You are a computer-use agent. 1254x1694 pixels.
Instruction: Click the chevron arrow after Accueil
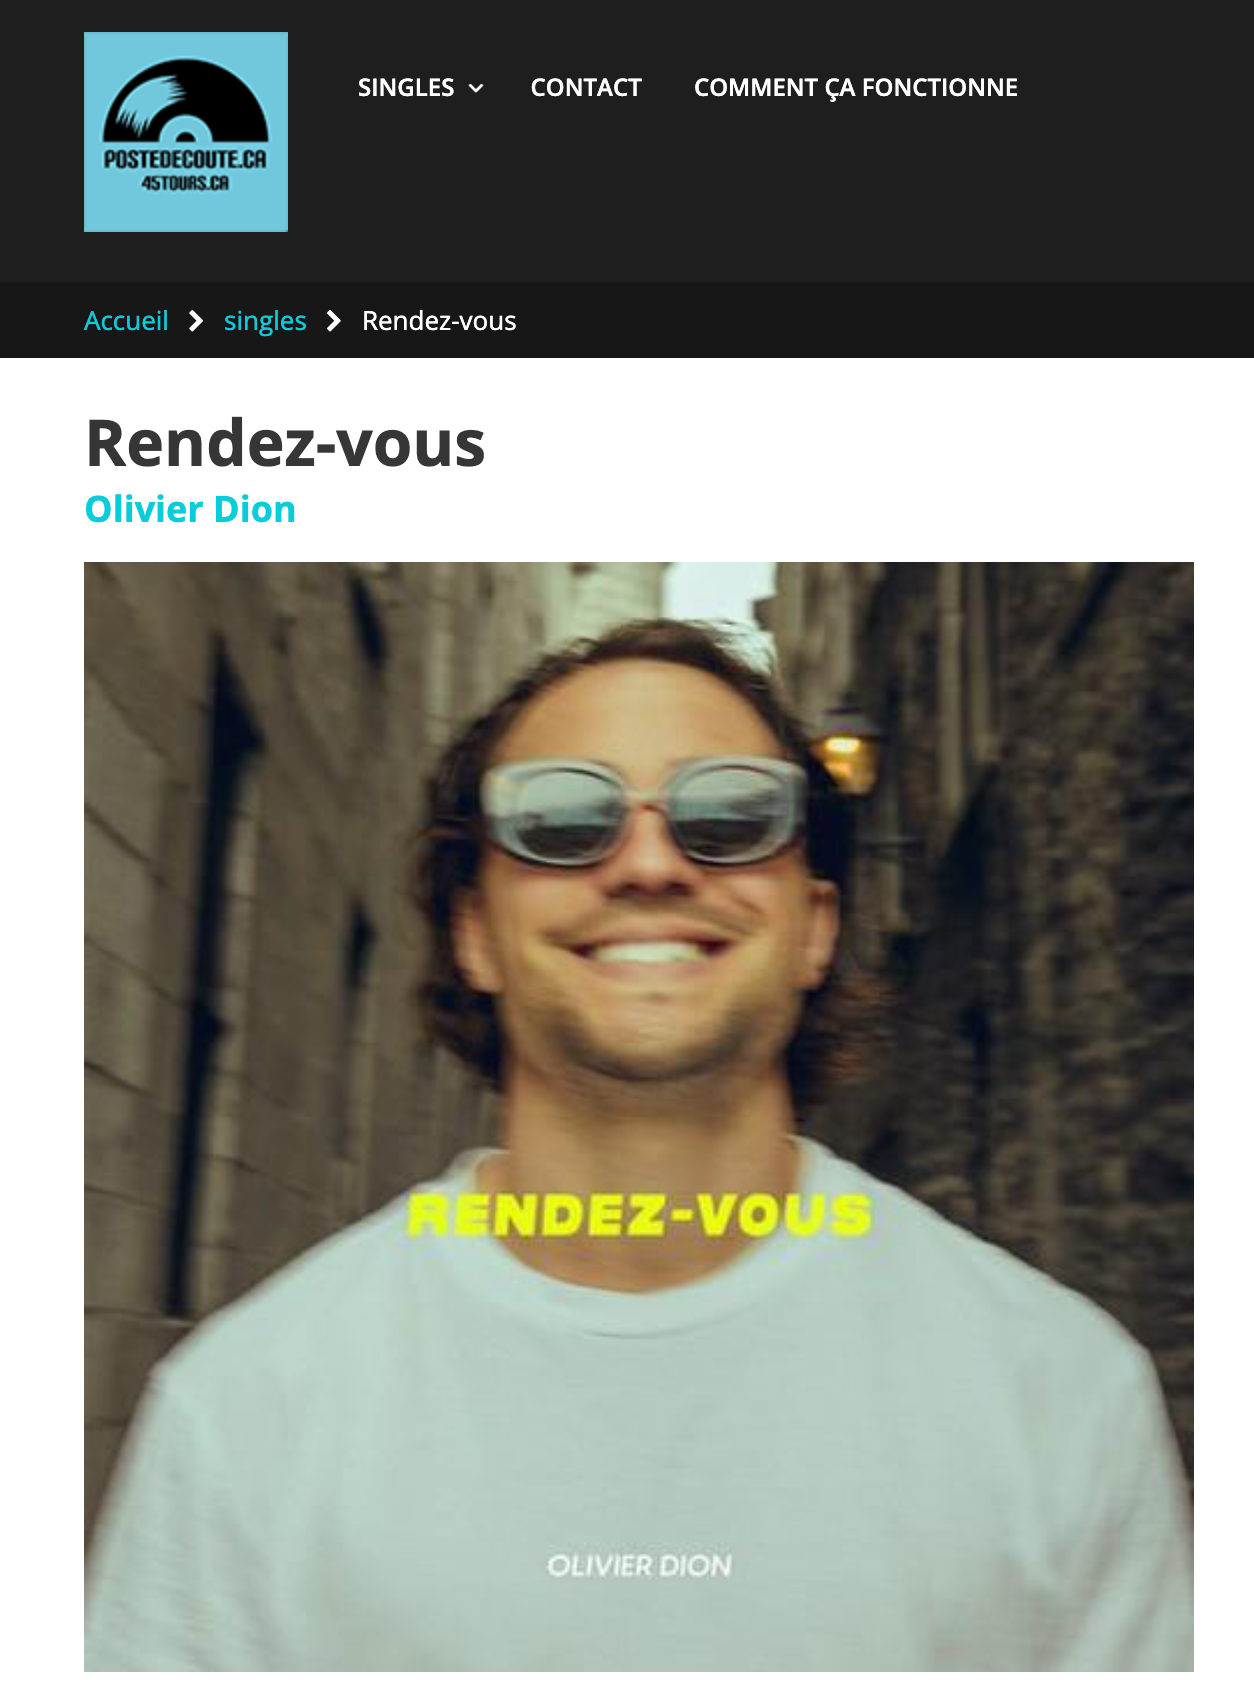[x=196, y=321]
